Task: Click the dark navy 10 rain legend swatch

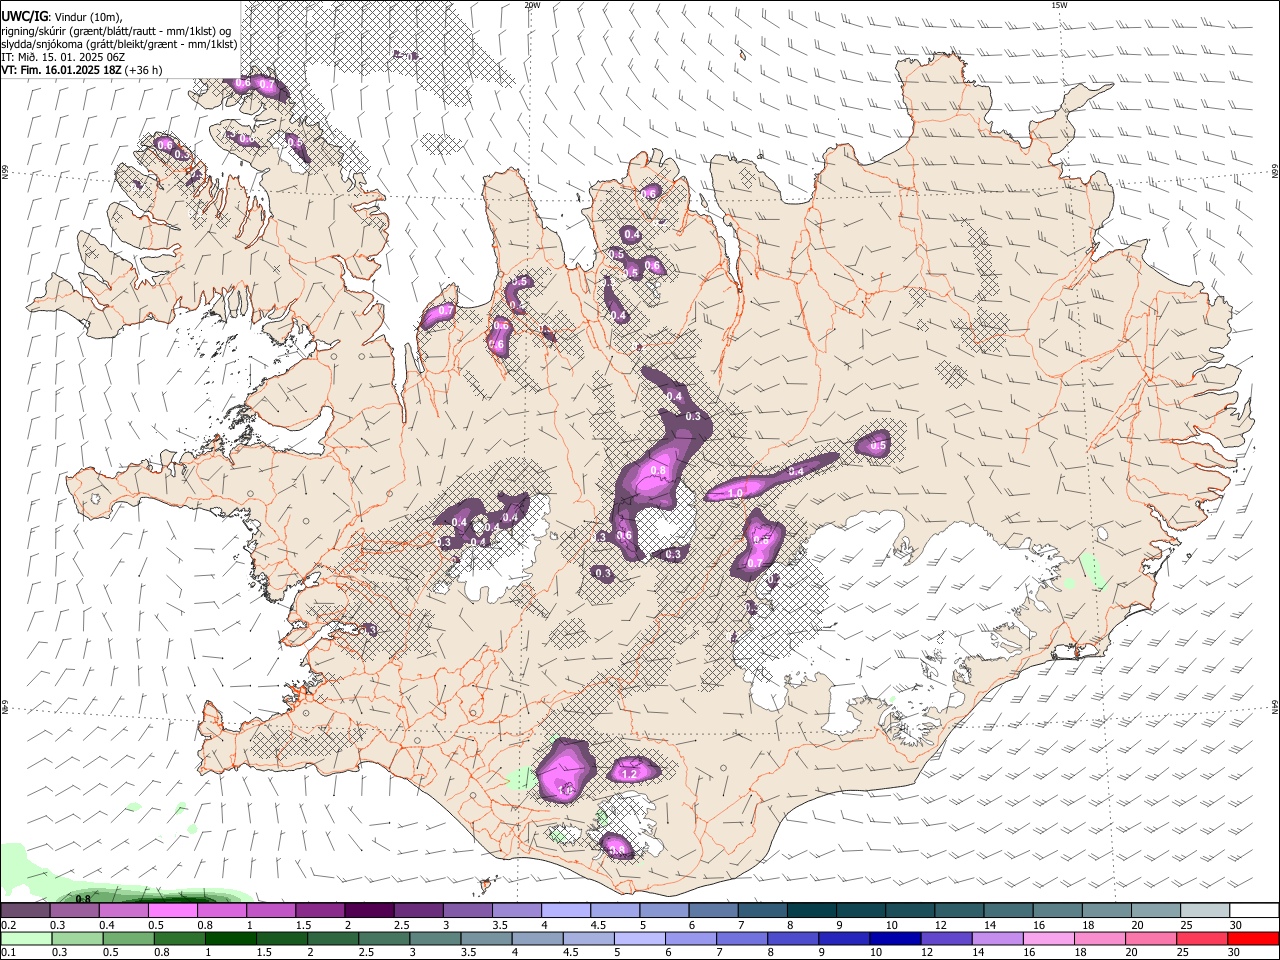Action: (x=894, y=939)
